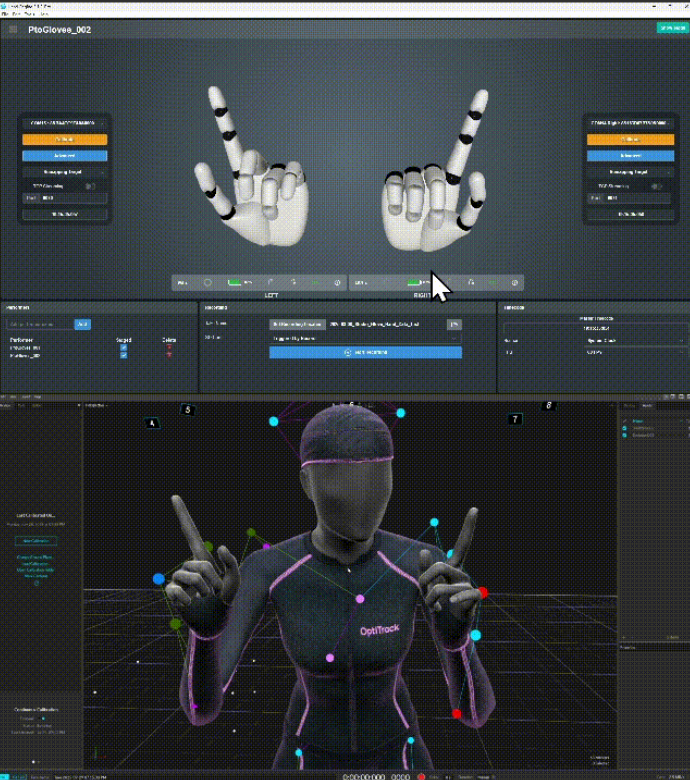Click the green signal indicator in RIGHT hand bar
This screenshot has height=780, width=690.
pos(493,283)
